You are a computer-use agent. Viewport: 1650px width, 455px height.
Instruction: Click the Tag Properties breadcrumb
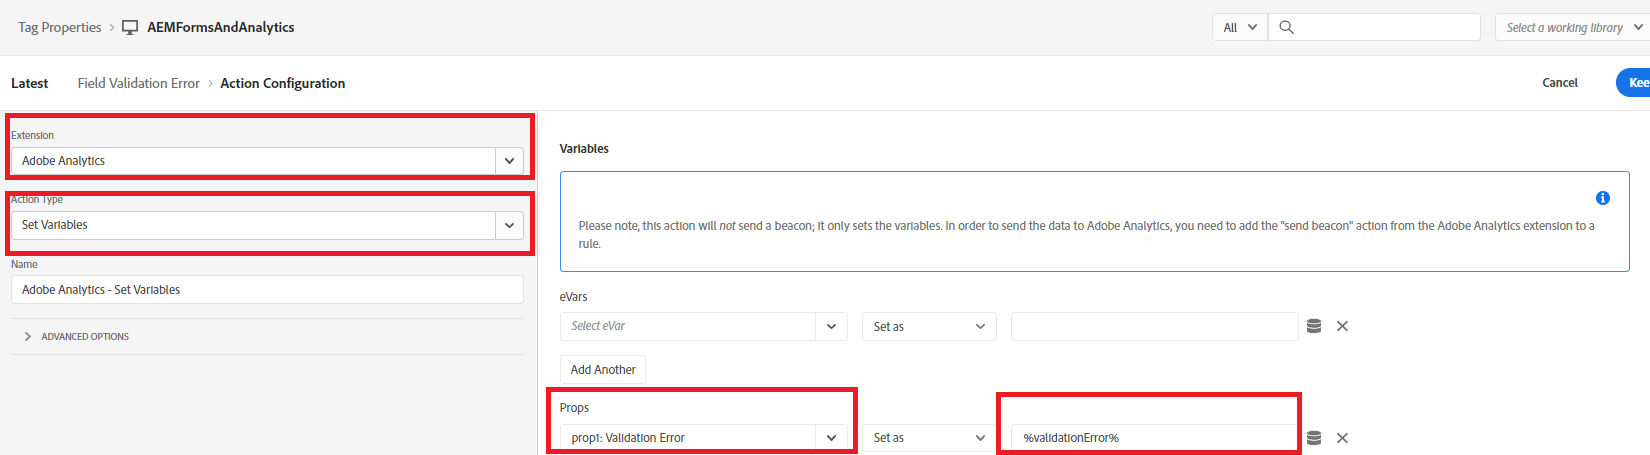(x=60, y=27)
